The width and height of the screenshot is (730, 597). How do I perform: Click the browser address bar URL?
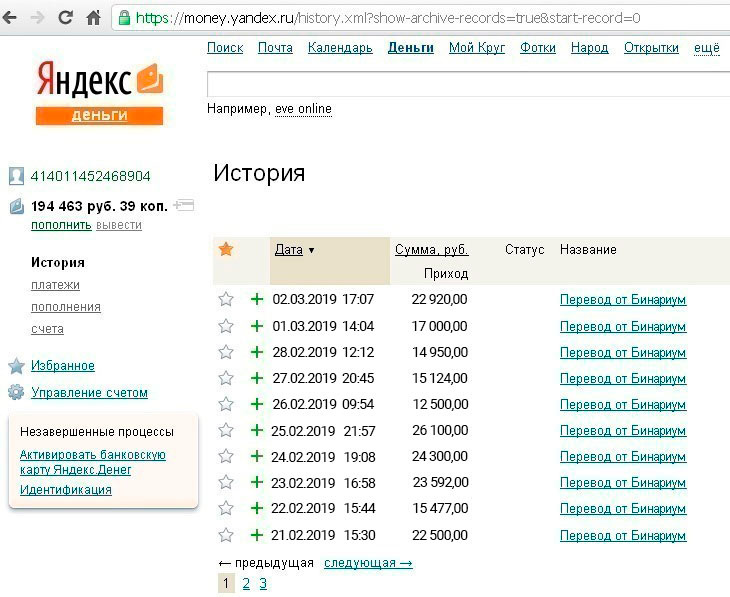[388, 18]
